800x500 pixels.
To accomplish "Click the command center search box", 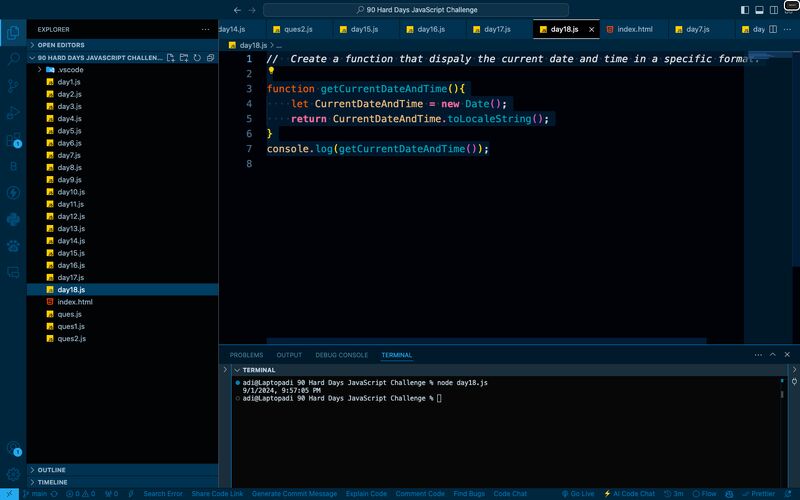I will [424, 10].
